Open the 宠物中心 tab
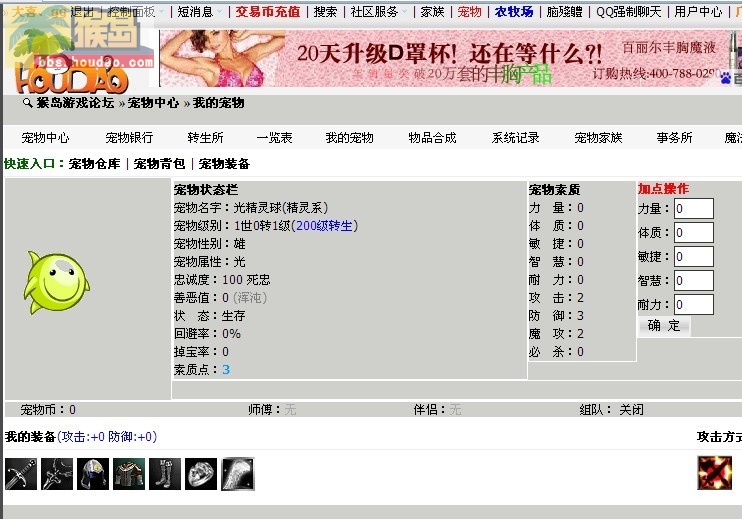This screenshot has width=742, height=519. point(45,138)
